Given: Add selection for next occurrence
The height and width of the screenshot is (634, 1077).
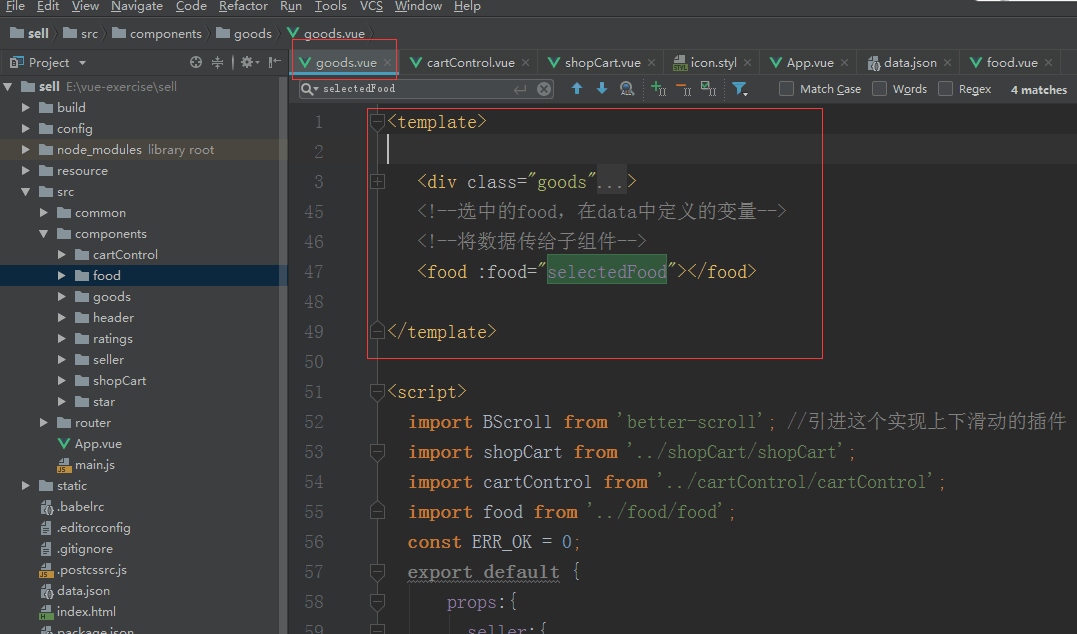Looking at the screenshot, I should (x=658, y=89).
